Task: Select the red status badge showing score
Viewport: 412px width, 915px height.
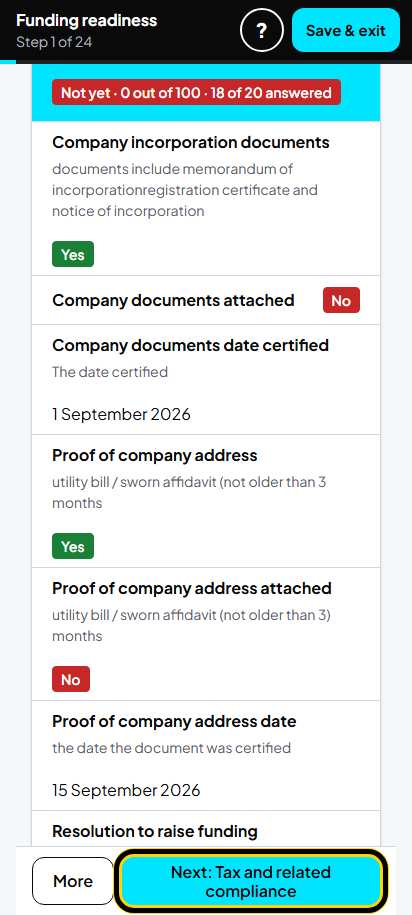Action: click(x=196, y=93)
